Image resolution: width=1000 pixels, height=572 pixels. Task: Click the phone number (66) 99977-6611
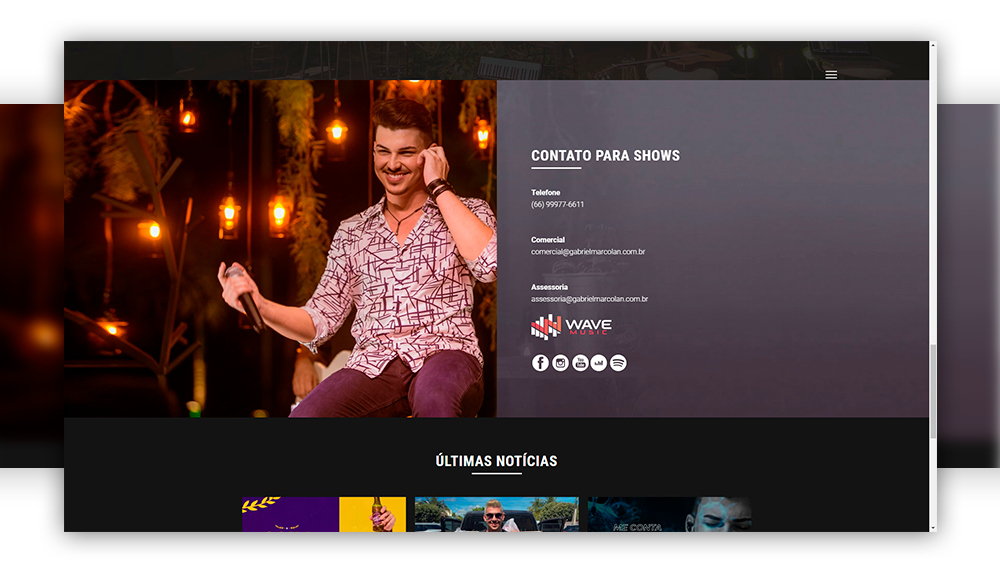[557, 205]
